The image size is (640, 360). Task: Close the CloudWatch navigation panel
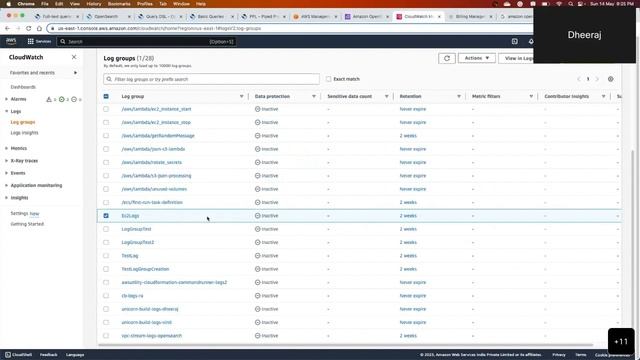74,57
